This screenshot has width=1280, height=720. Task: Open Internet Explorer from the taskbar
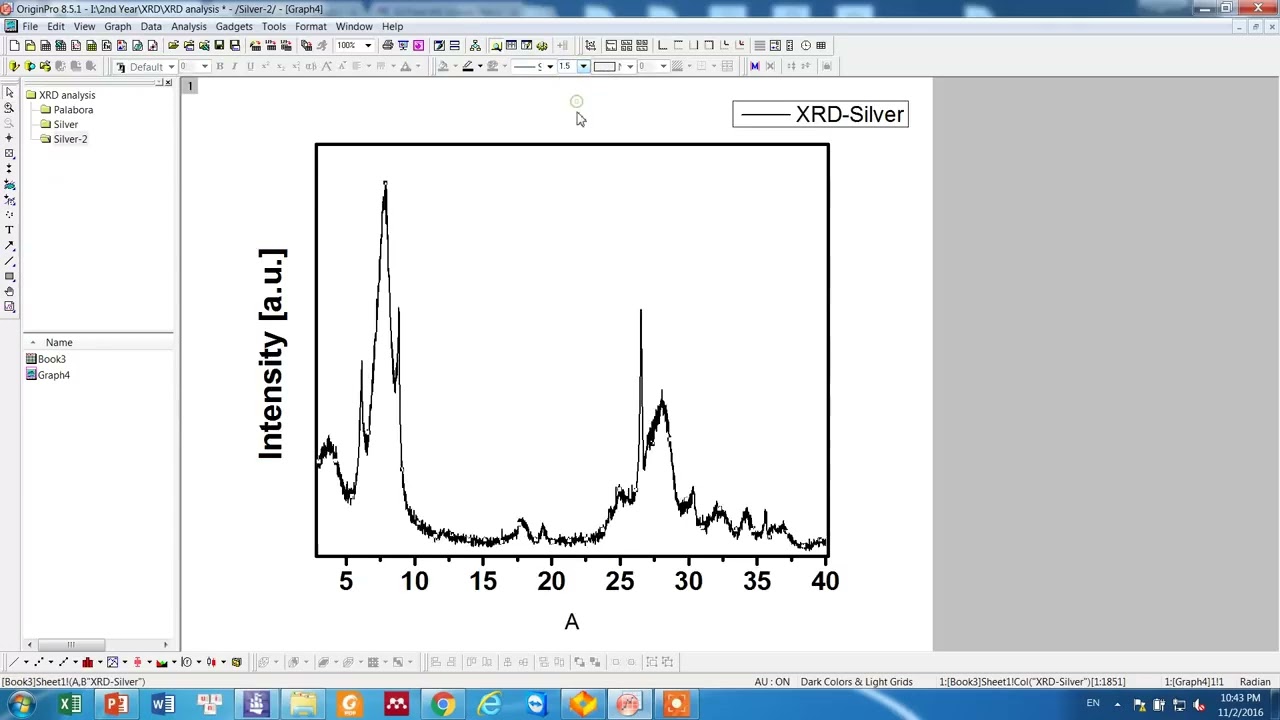[x=489, y=705]
